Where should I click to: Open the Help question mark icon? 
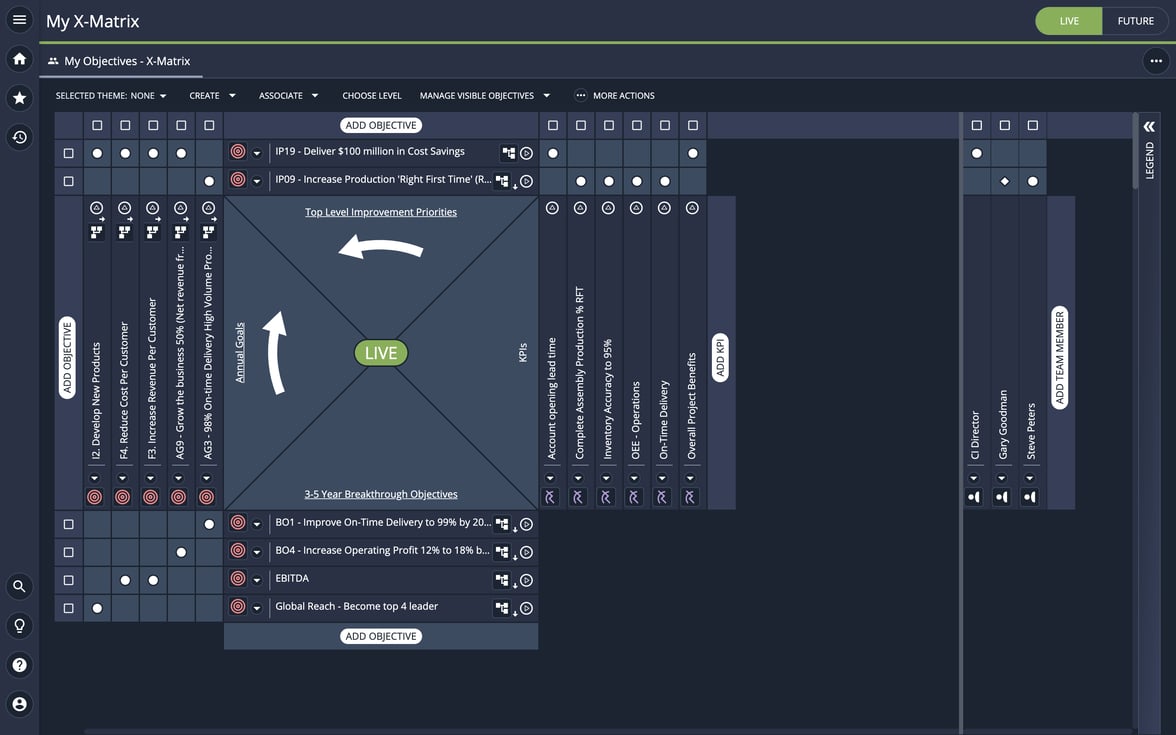(x=19, y=665)
